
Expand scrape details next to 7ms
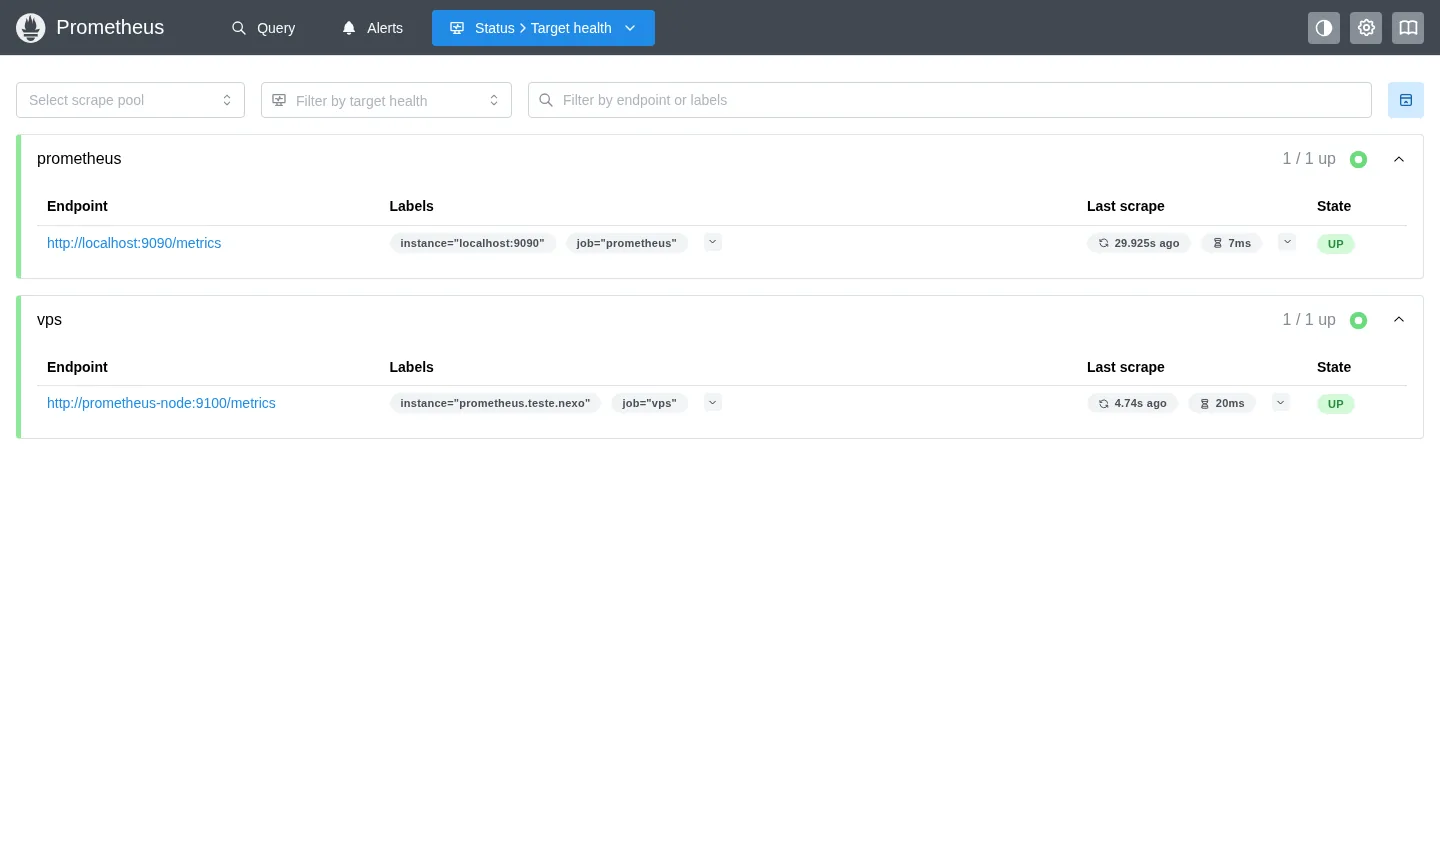coord(1287,242)
